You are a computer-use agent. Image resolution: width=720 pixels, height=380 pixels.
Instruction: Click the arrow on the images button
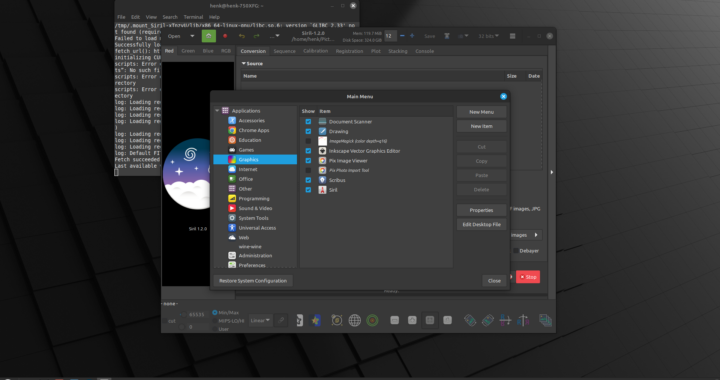click(x=536, y=235)
